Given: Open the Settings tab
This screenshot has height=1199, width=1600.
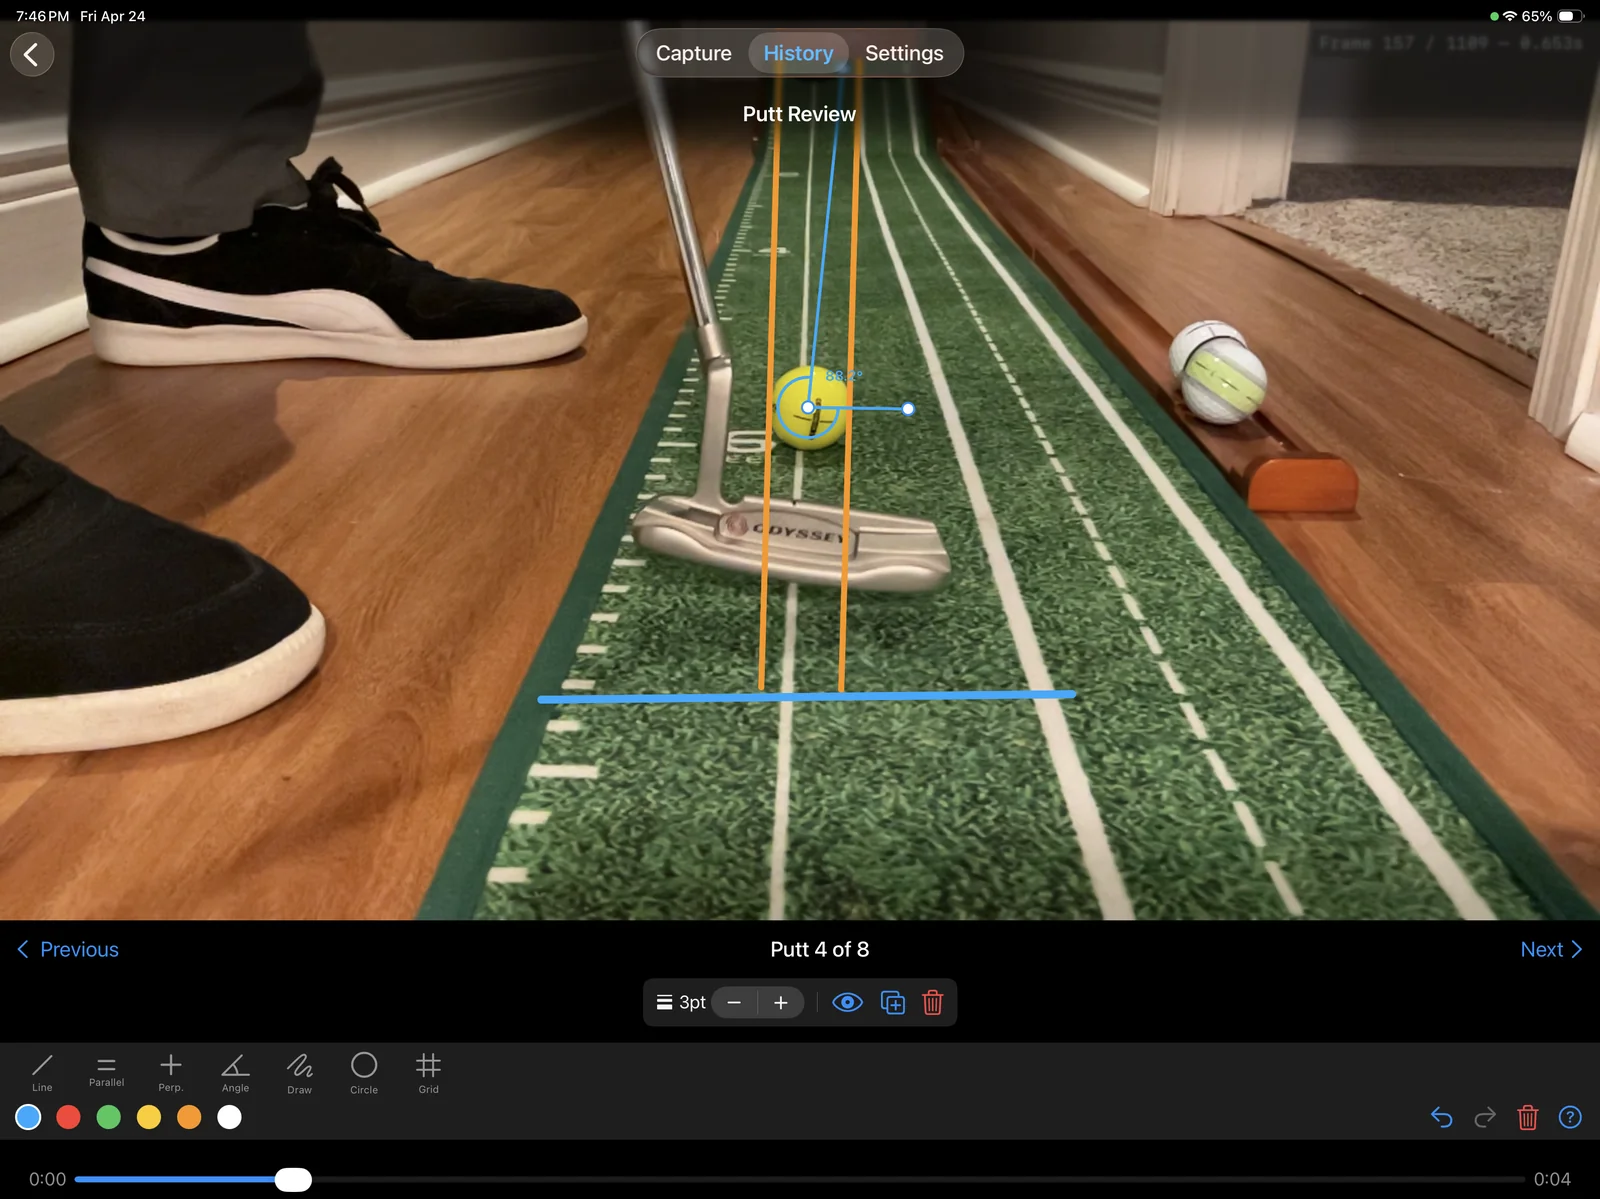Looking at the screenshot, I should click(x=904, y=53).
